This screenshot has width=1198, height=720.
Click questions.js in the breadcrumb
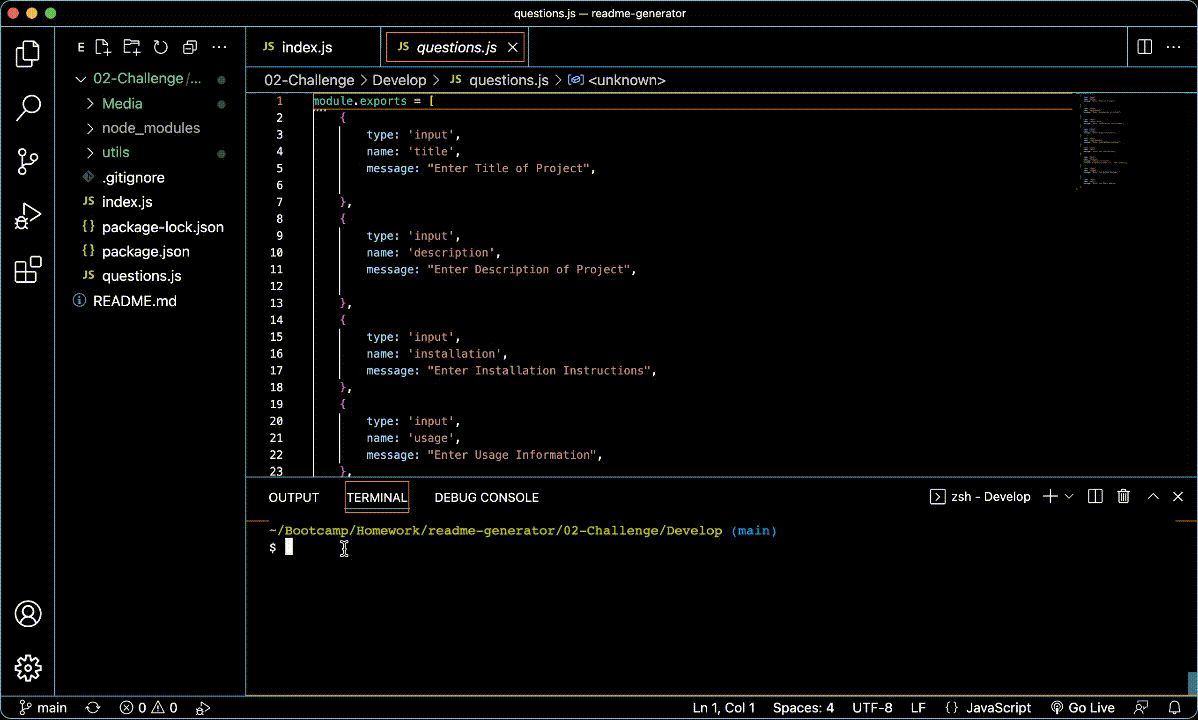click(508, 80)
